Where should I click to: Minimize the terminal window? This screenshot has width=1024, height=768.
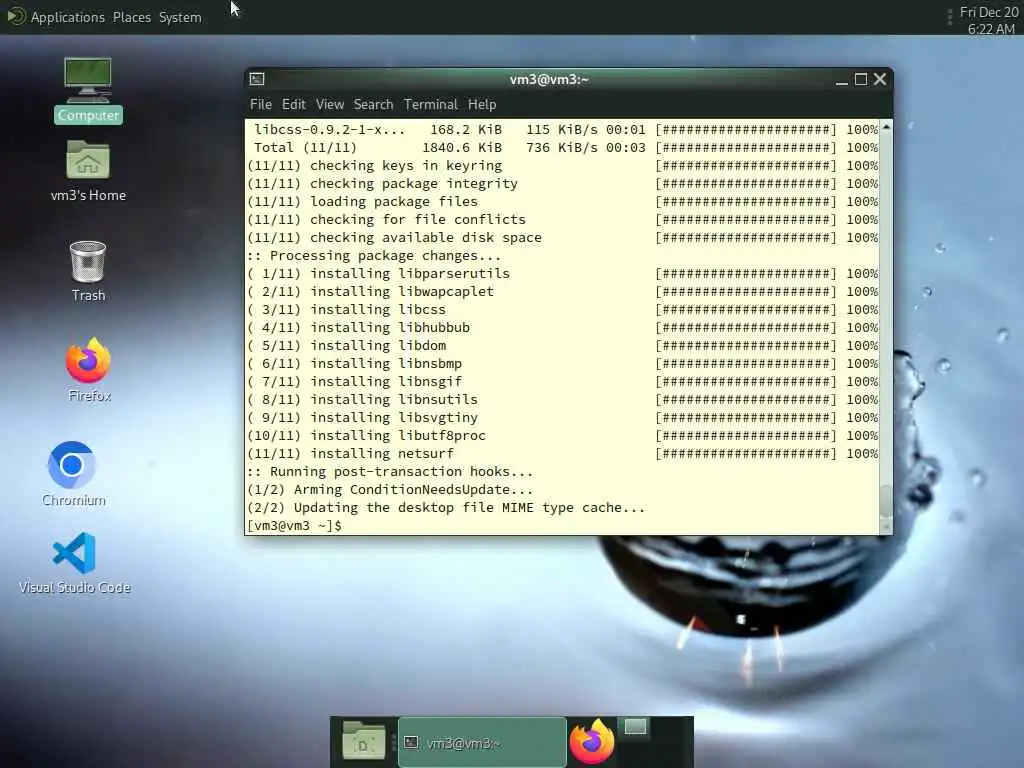(x=842, y=80)
